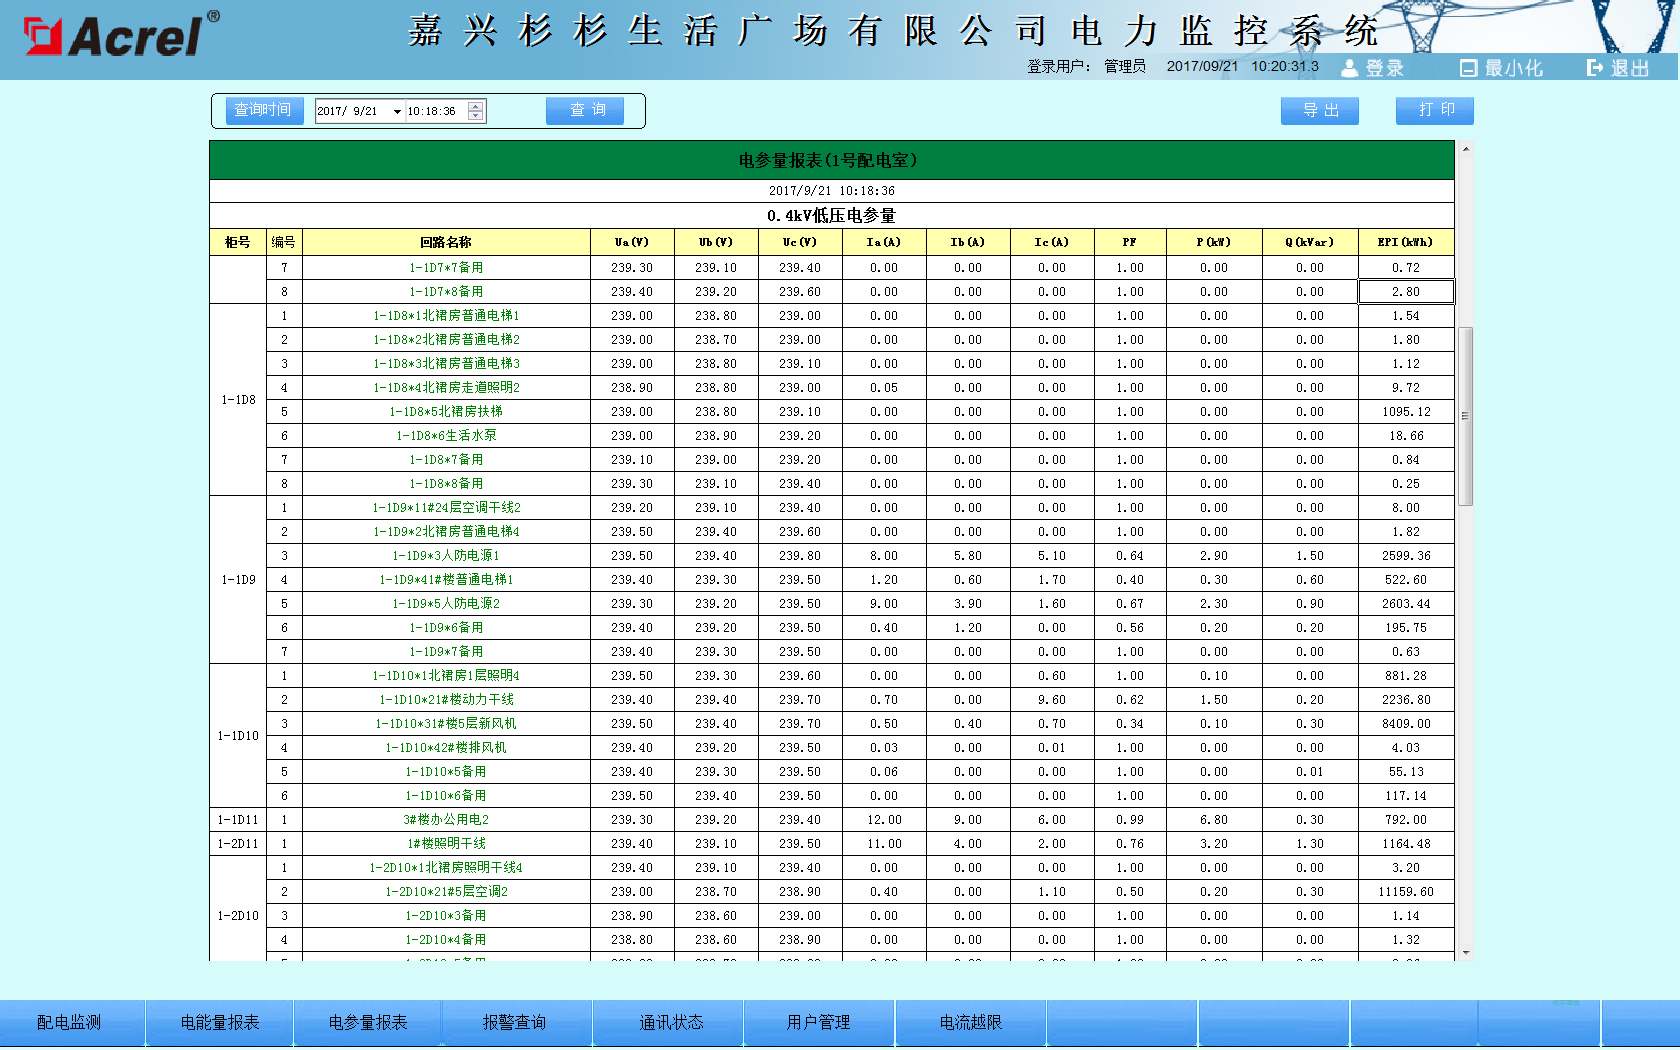Click the 打印 print button
1680x1050 pixels.
[x=1434, y=111]
